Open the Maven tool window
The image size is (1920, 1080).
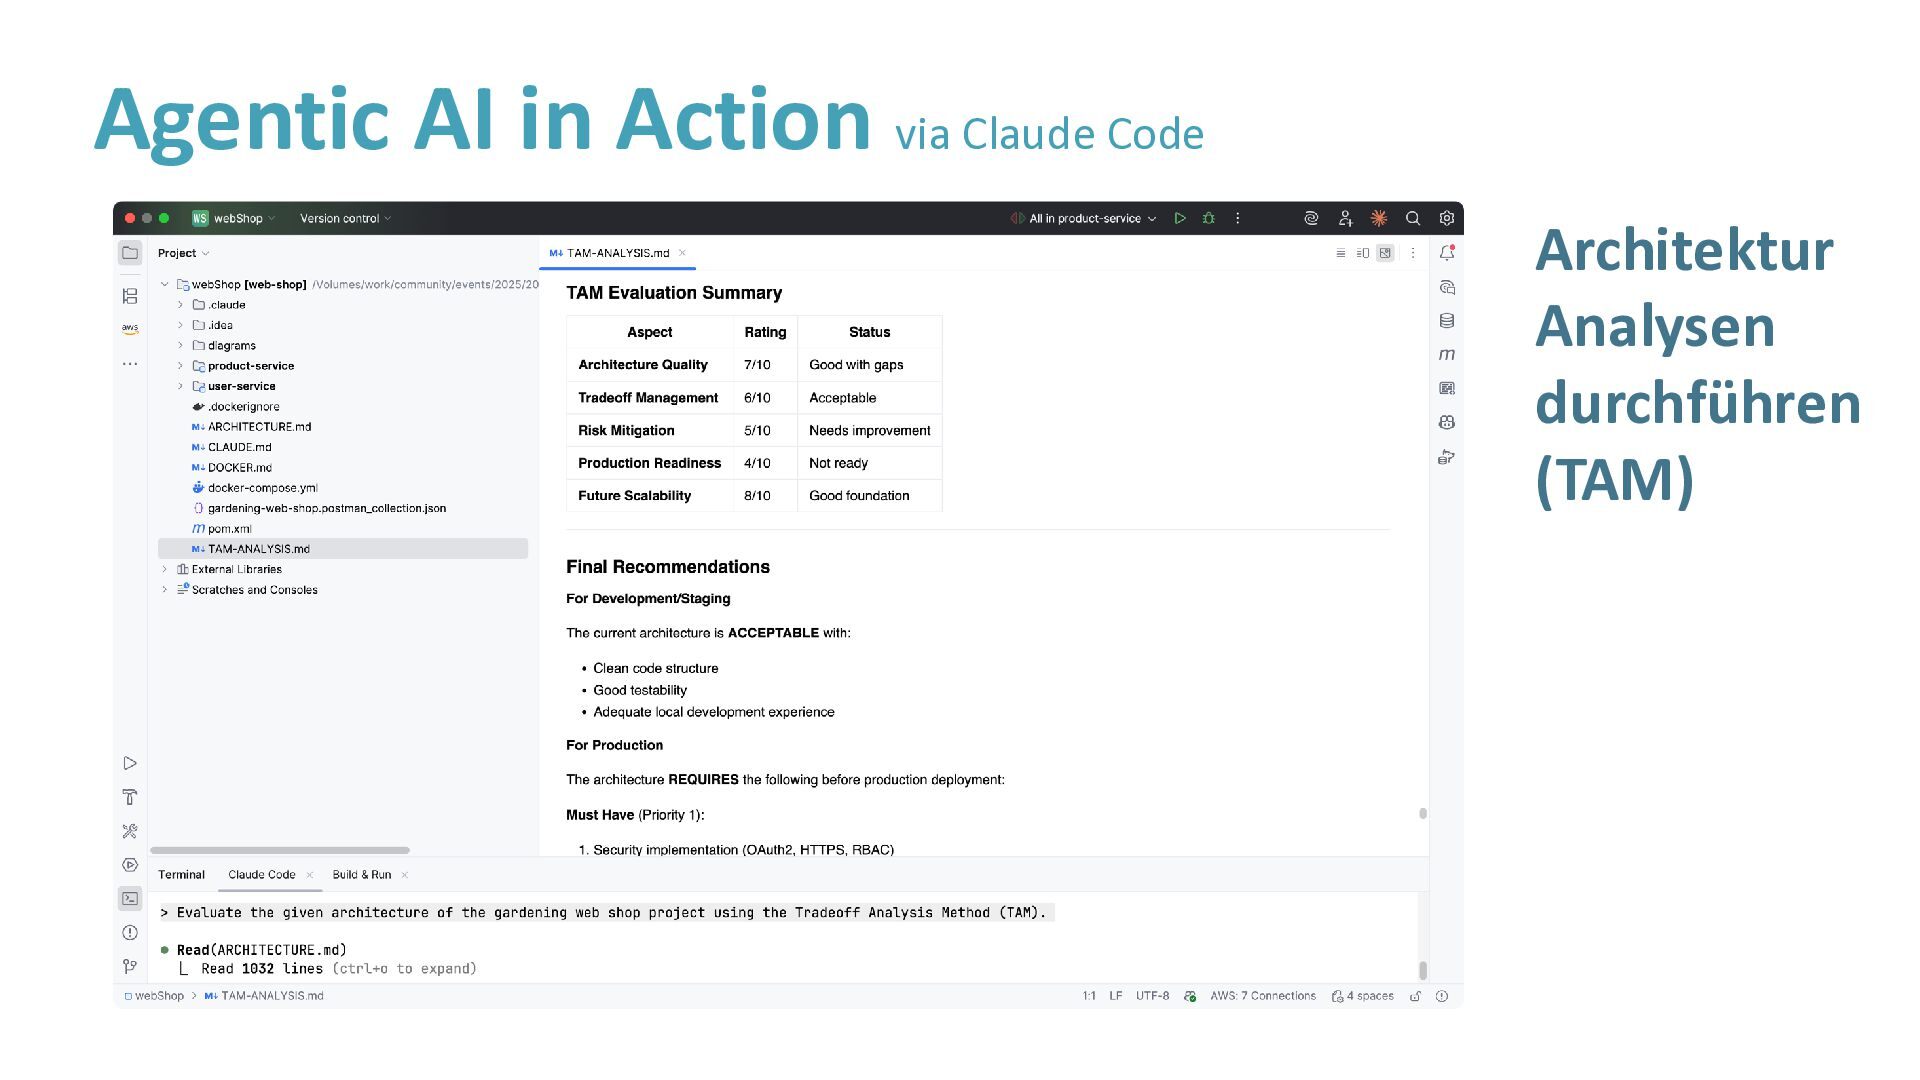[1447, 354]
